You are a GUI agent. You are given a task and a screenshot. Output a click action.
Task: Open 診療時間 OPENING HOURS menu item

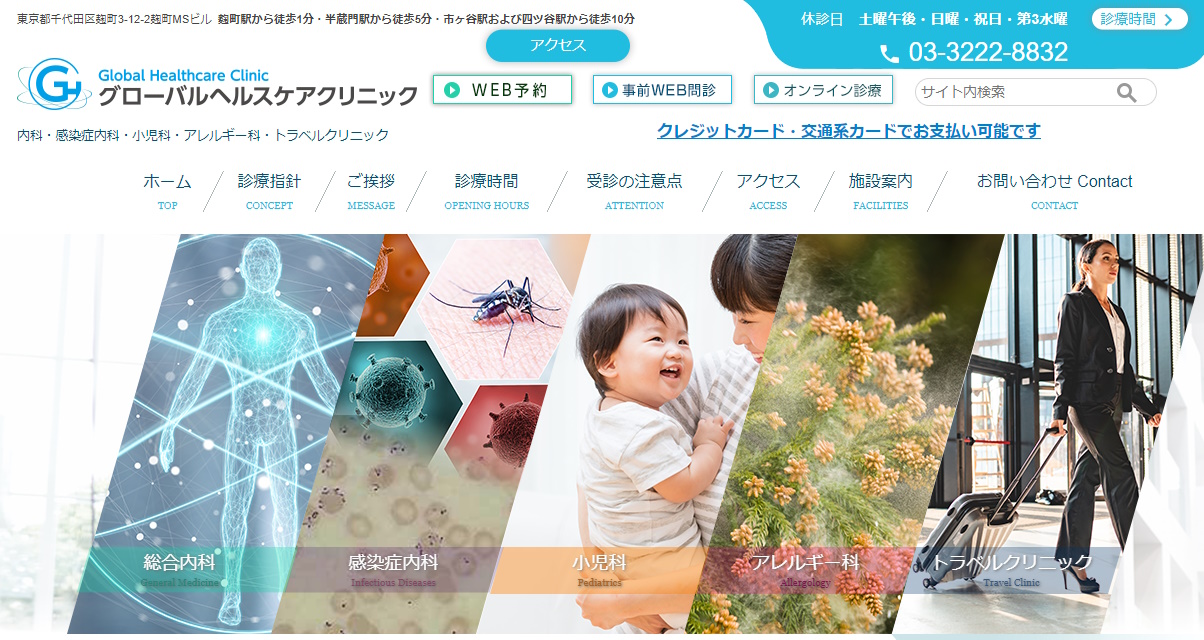pos(487,191)
